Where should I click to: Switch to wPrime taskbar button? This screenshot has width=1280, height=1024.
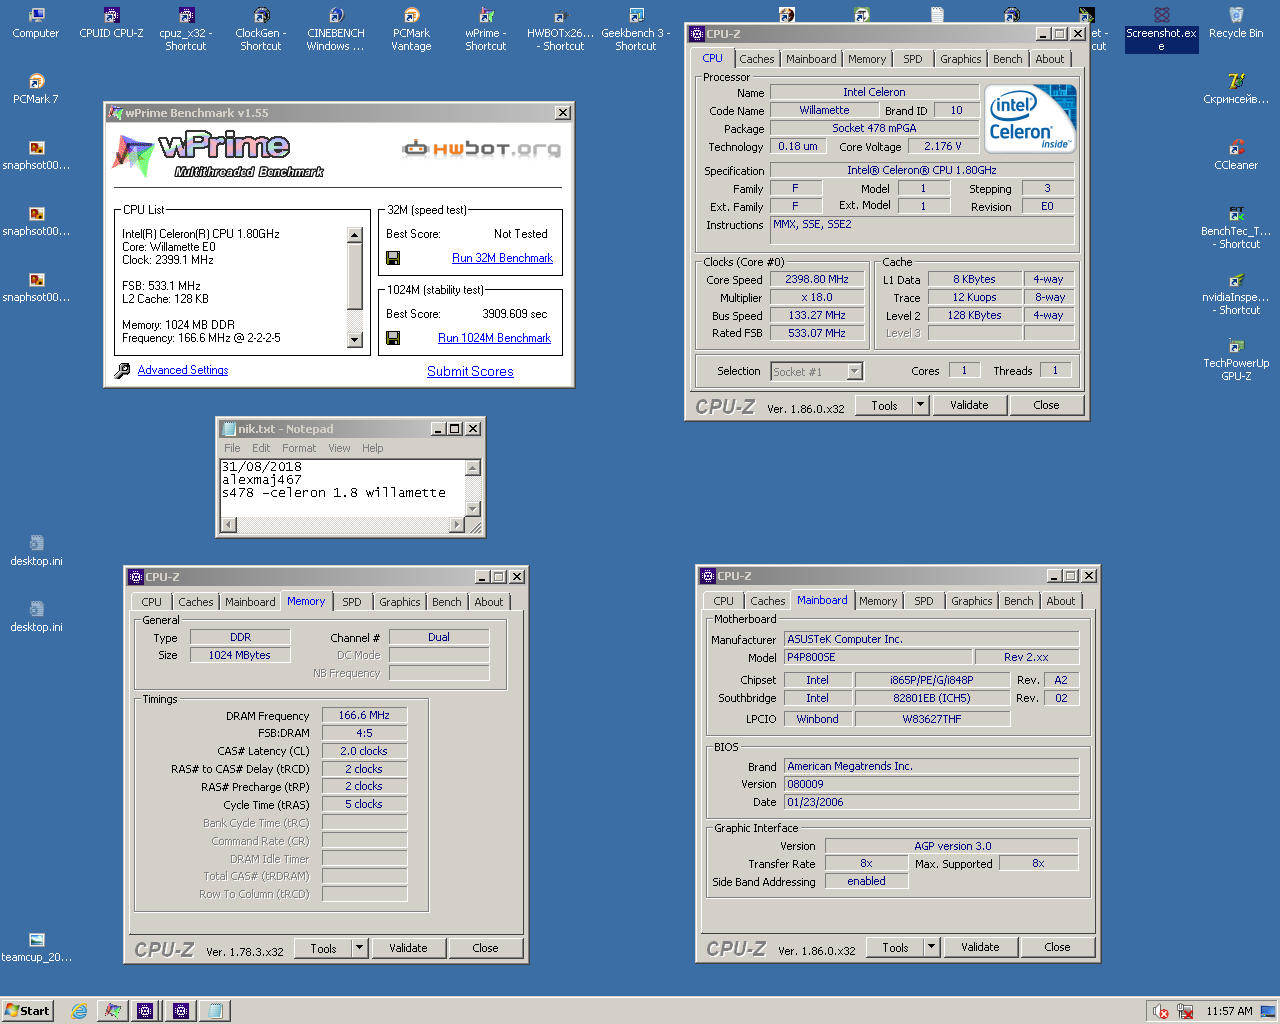[x=113, y=1011]
